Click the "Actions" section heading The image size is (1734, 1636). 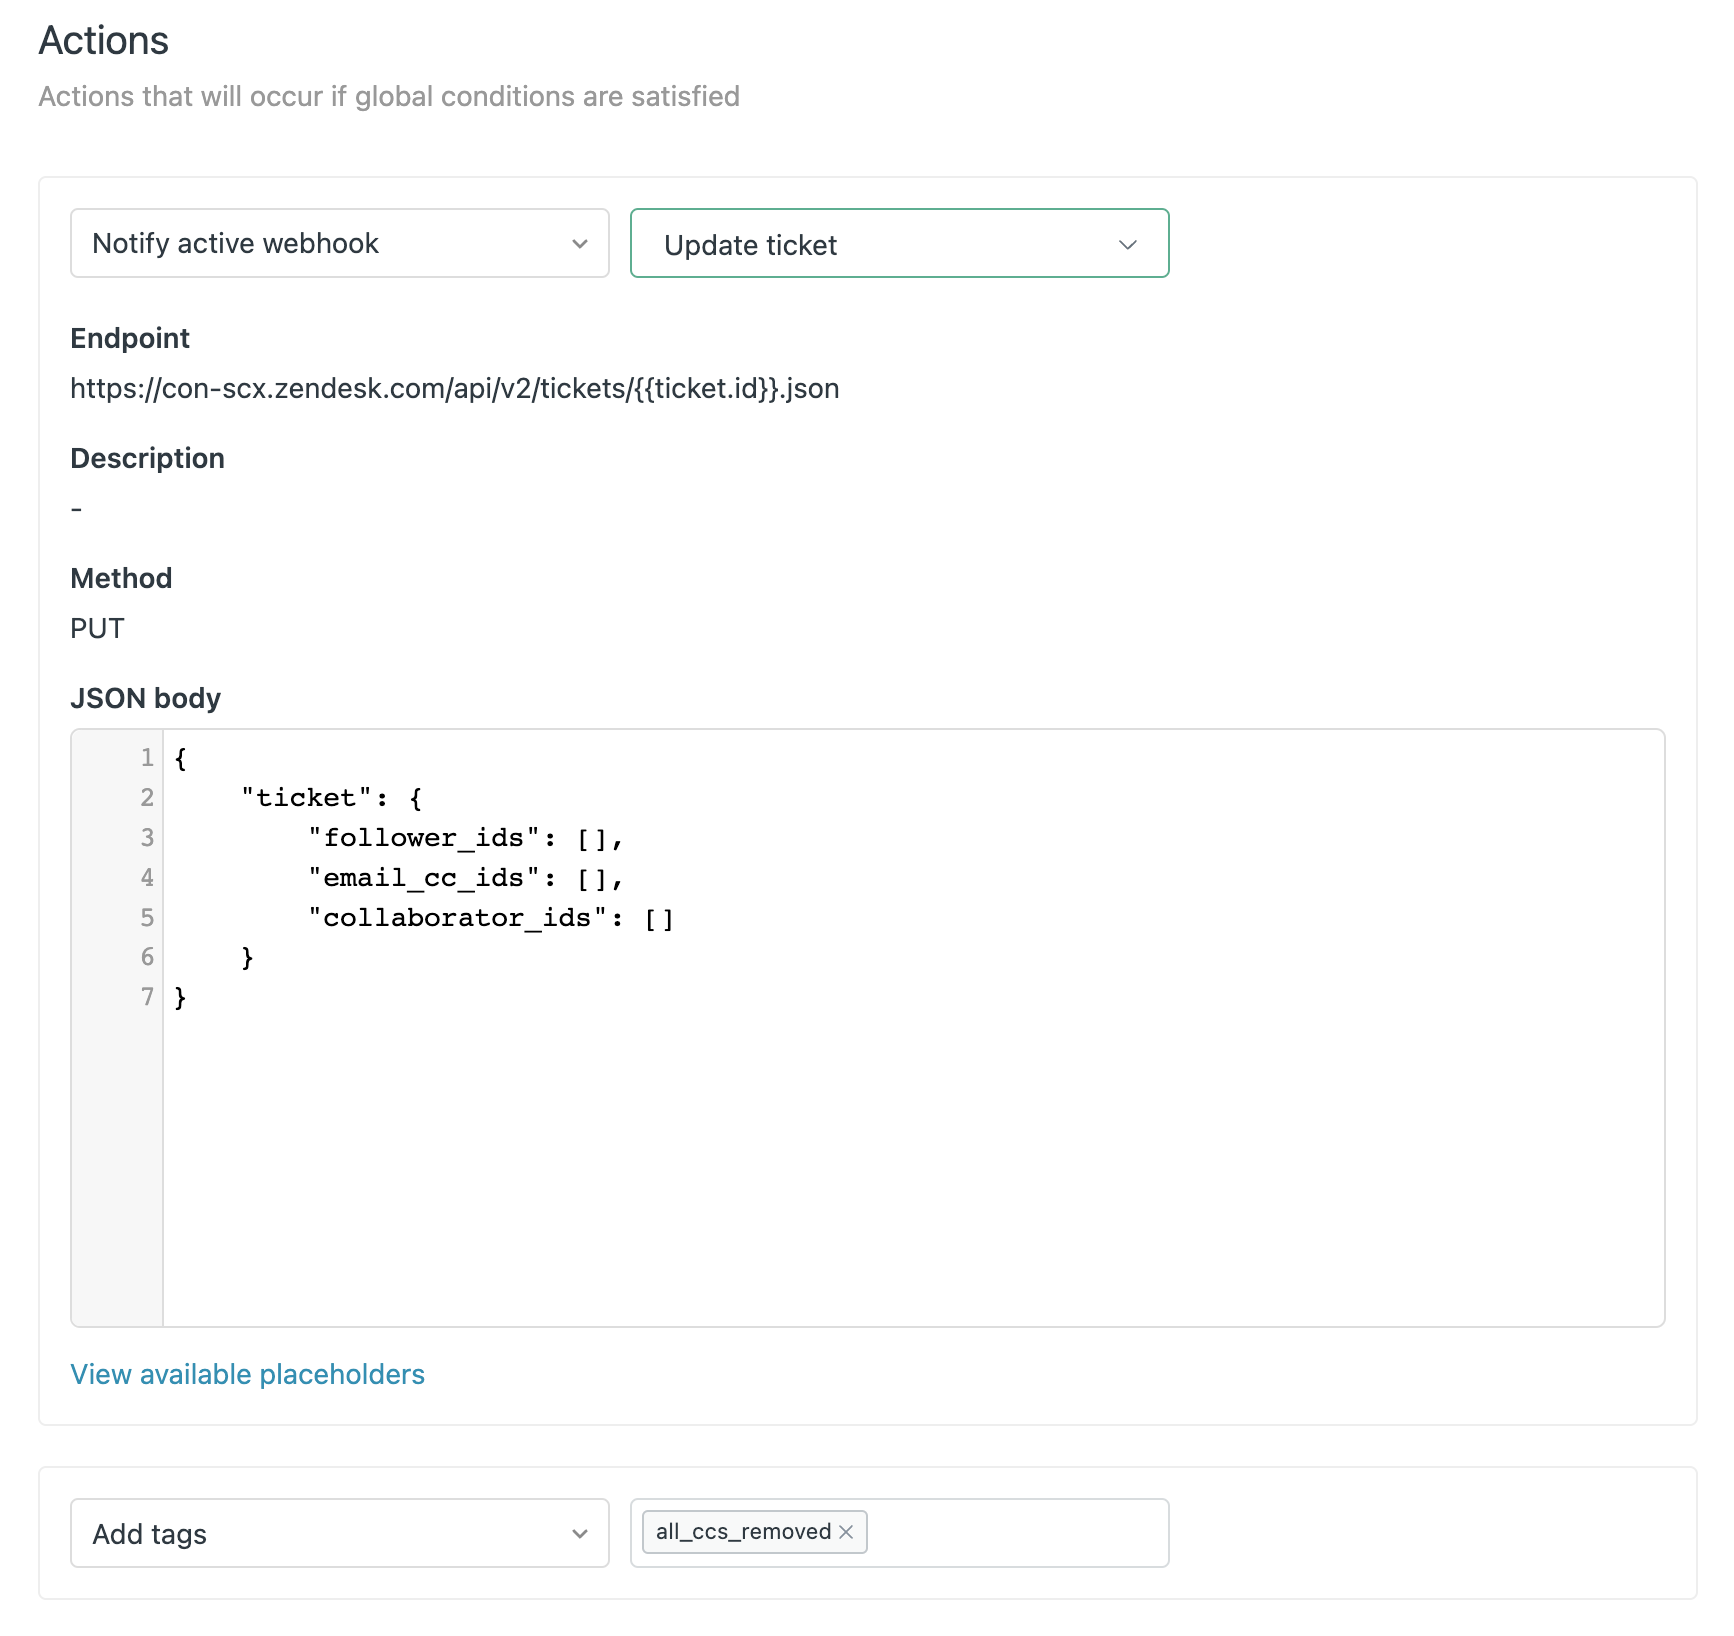coord(103,40)
